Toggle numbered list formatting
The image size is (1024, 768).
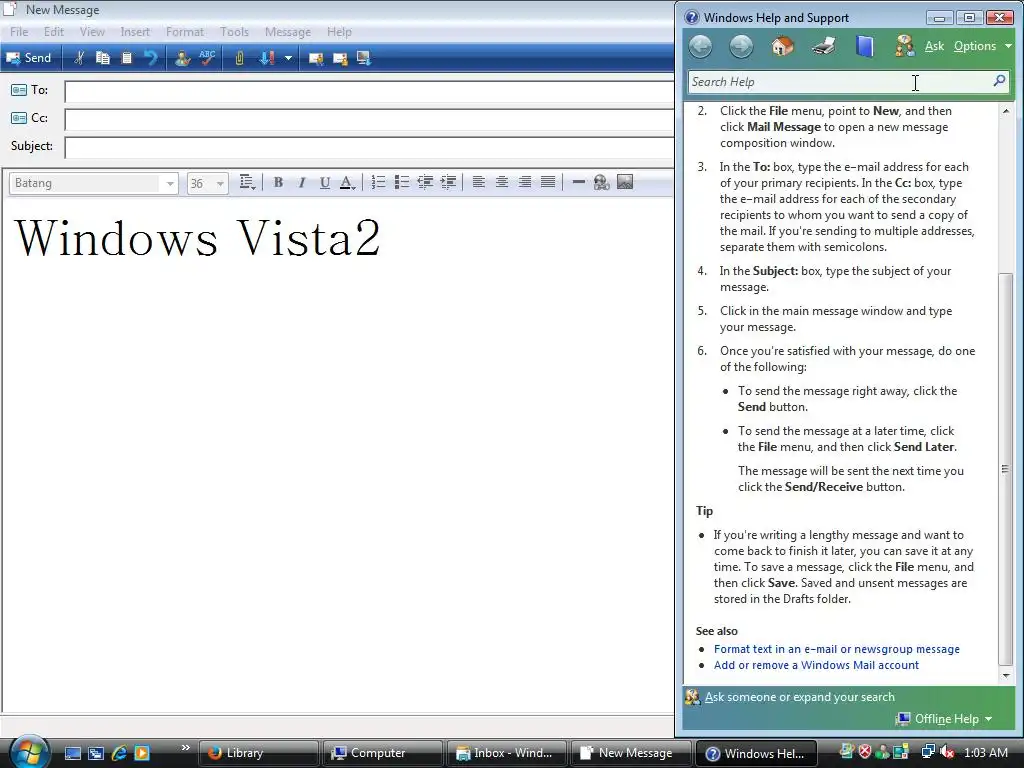(x=378, y=182)
